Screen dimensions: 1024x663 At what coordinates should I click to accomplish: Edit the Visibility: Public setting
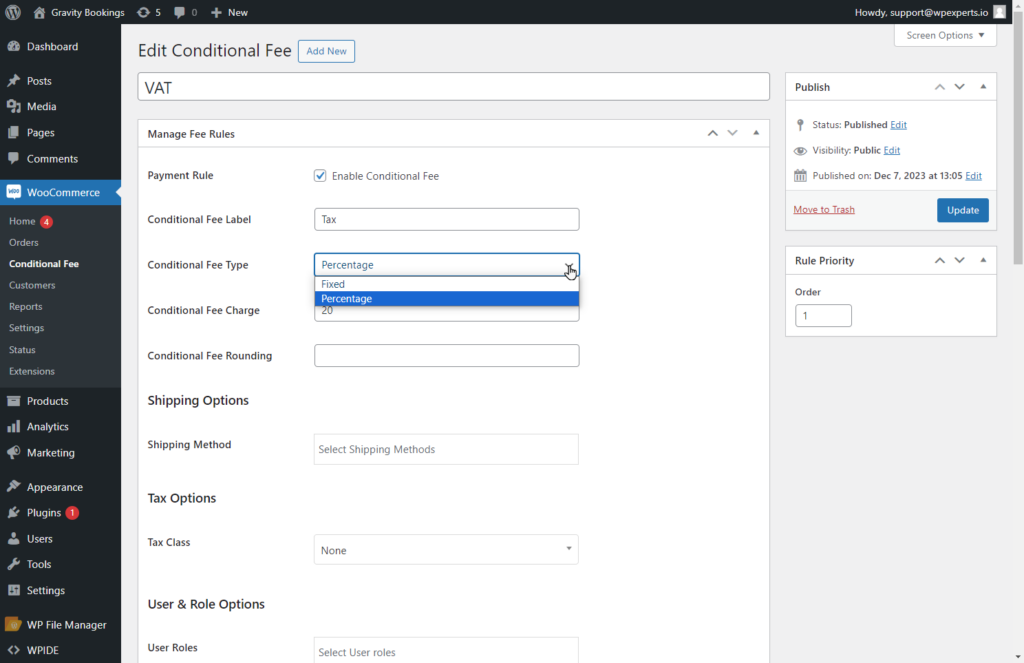[x=892, y=150]
